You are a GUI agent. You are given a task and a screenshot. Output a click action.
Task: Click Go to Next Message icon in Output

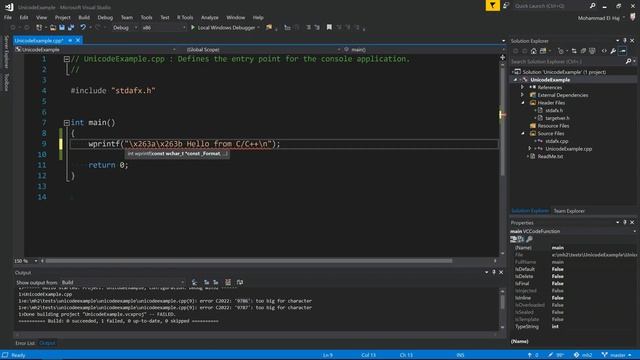(x=216, y=282)
